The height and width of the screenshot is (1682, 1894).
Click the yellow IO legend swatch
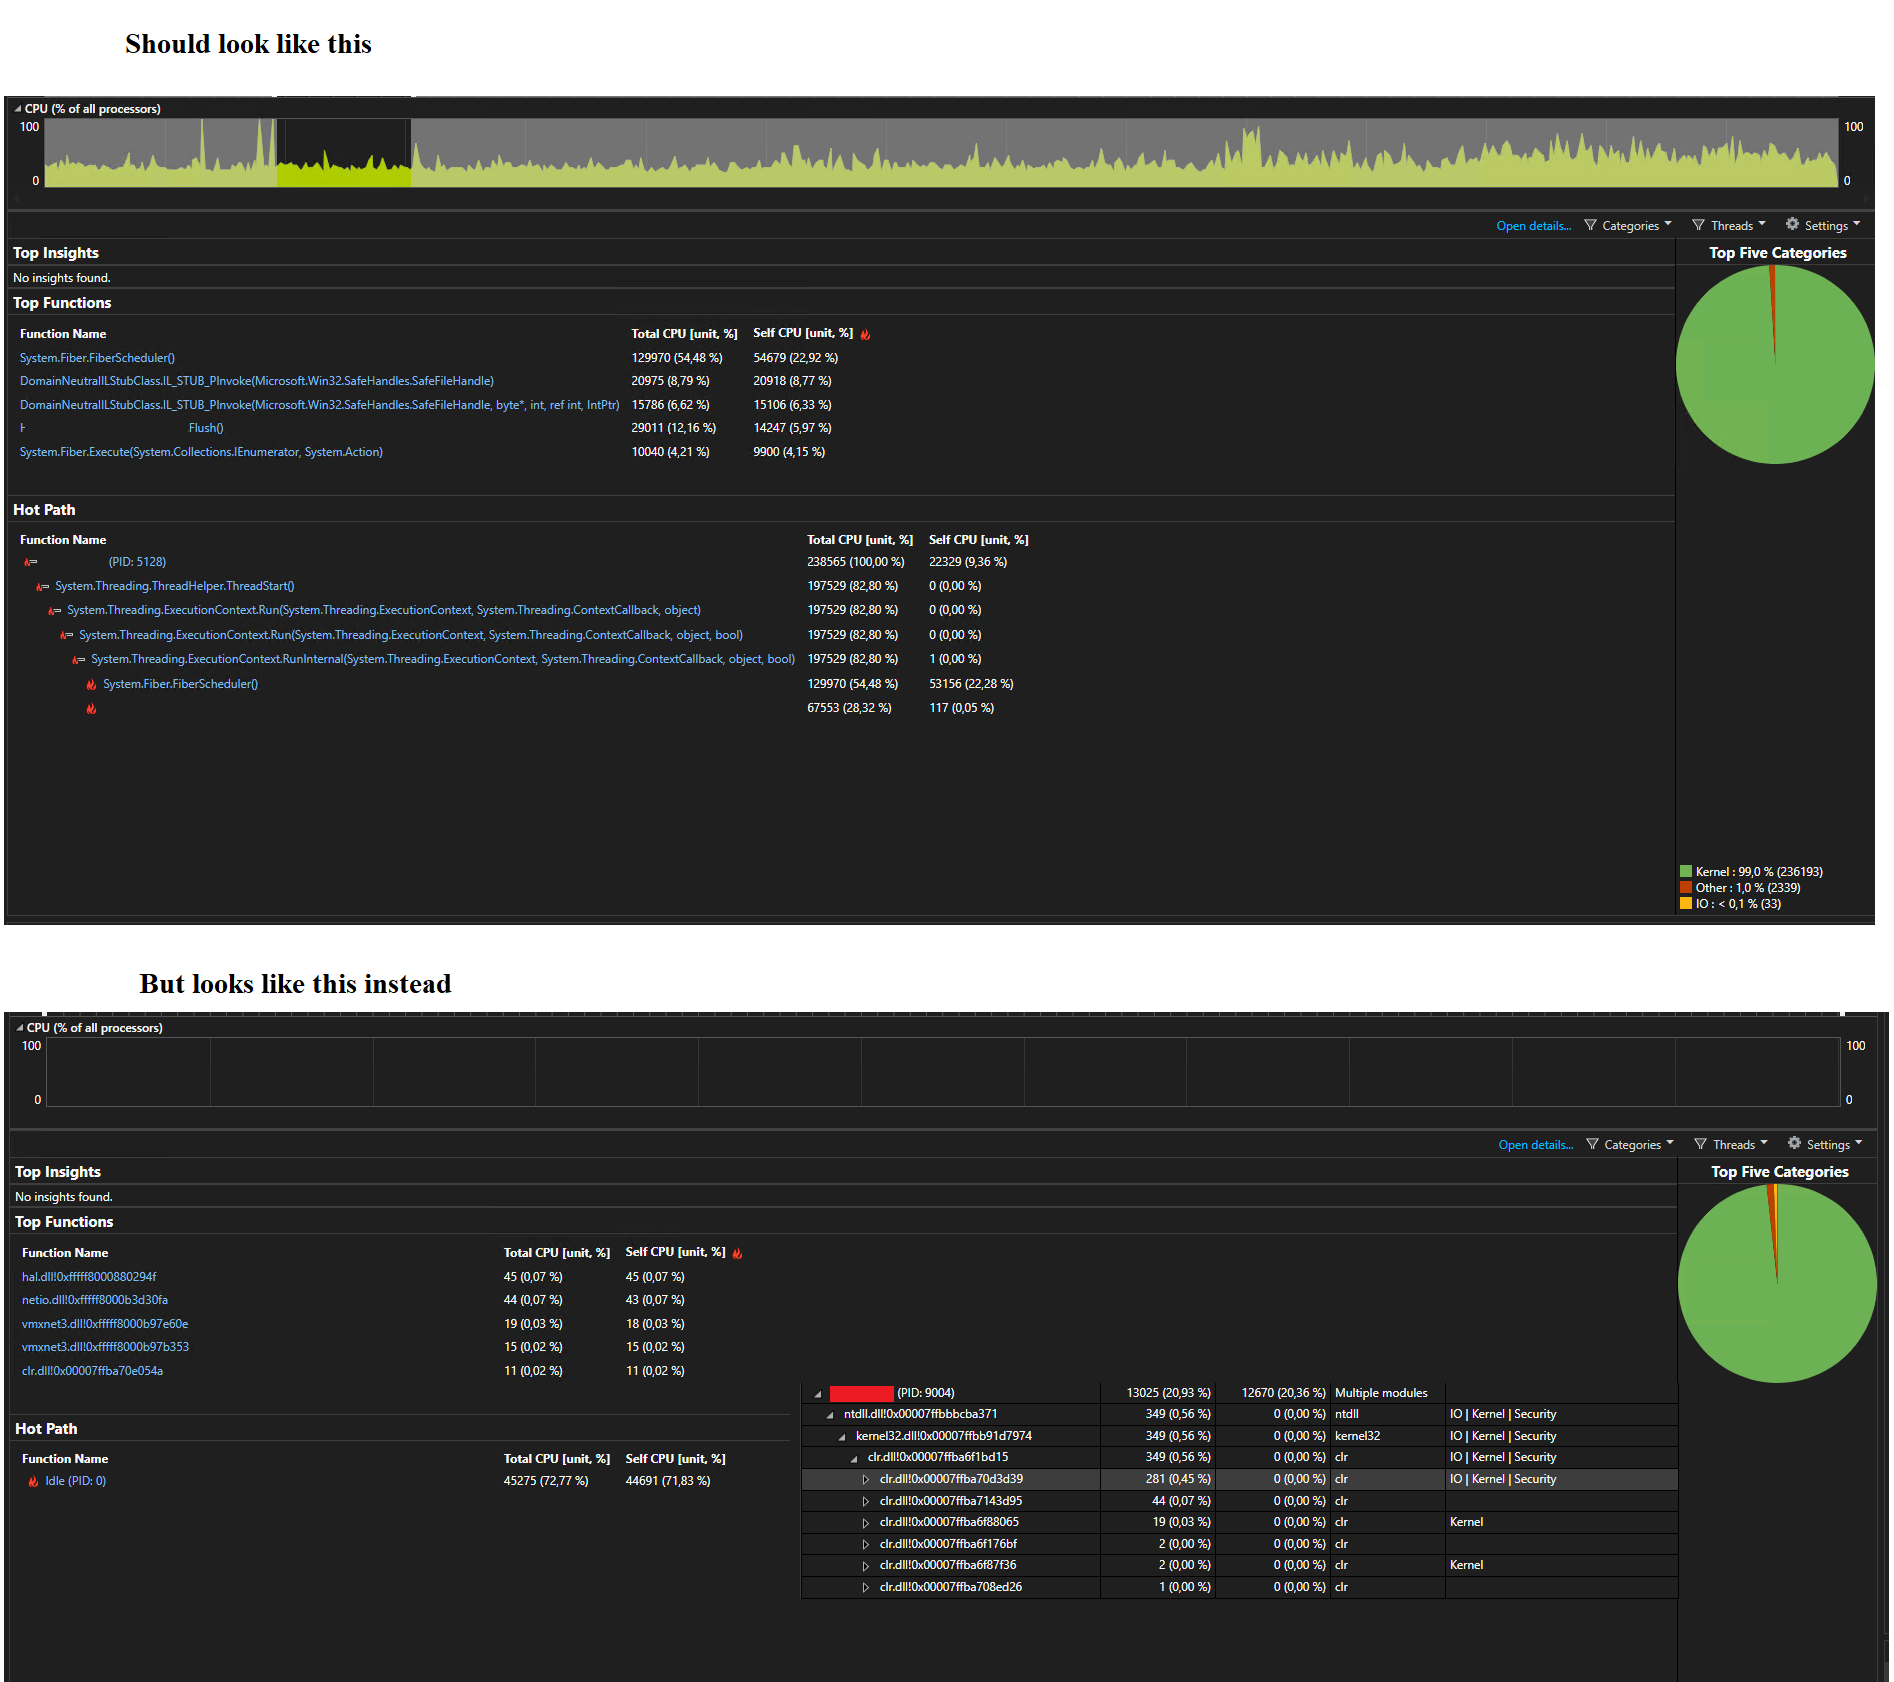point(1686,903)
